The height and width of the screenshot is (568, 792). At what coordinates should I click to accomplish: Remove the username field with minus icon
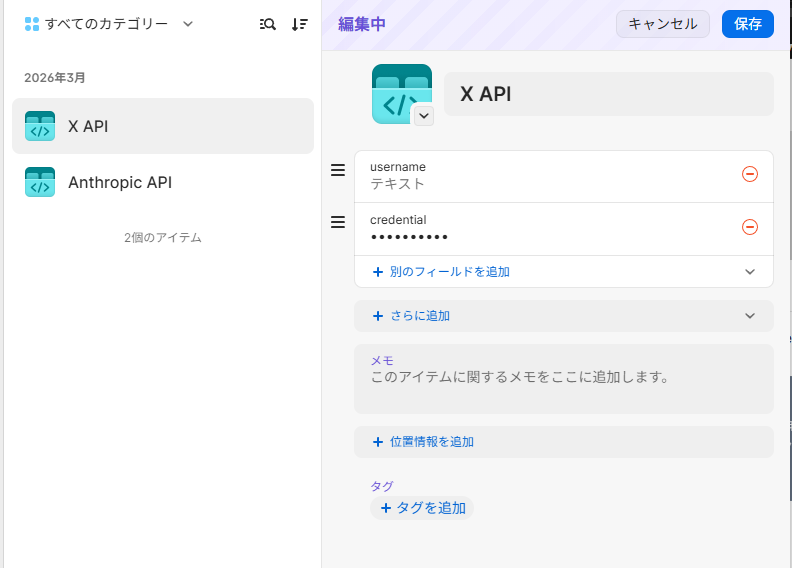point(750,174)
